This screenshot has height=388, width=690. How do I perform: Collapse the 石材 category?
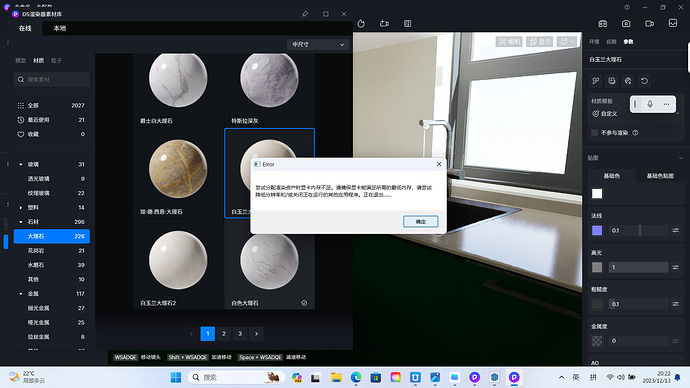coord(21,222)
